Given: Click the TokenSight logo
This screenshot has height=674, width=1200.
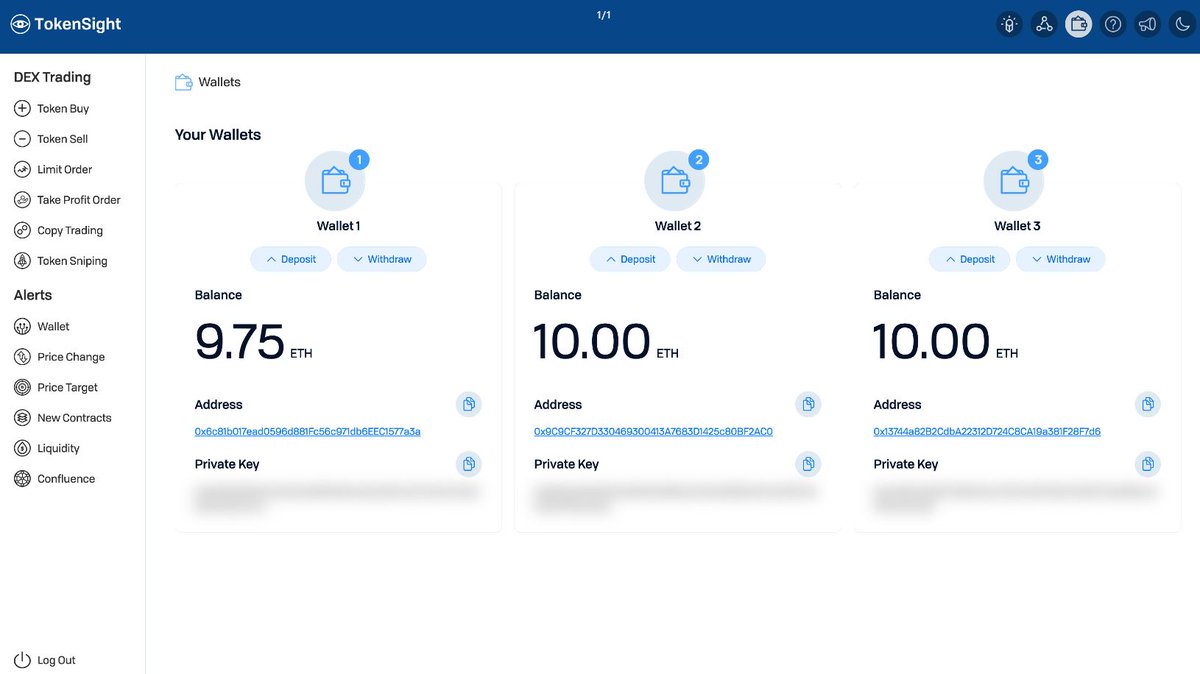Looking at the screenshot, I should [66, 24].
